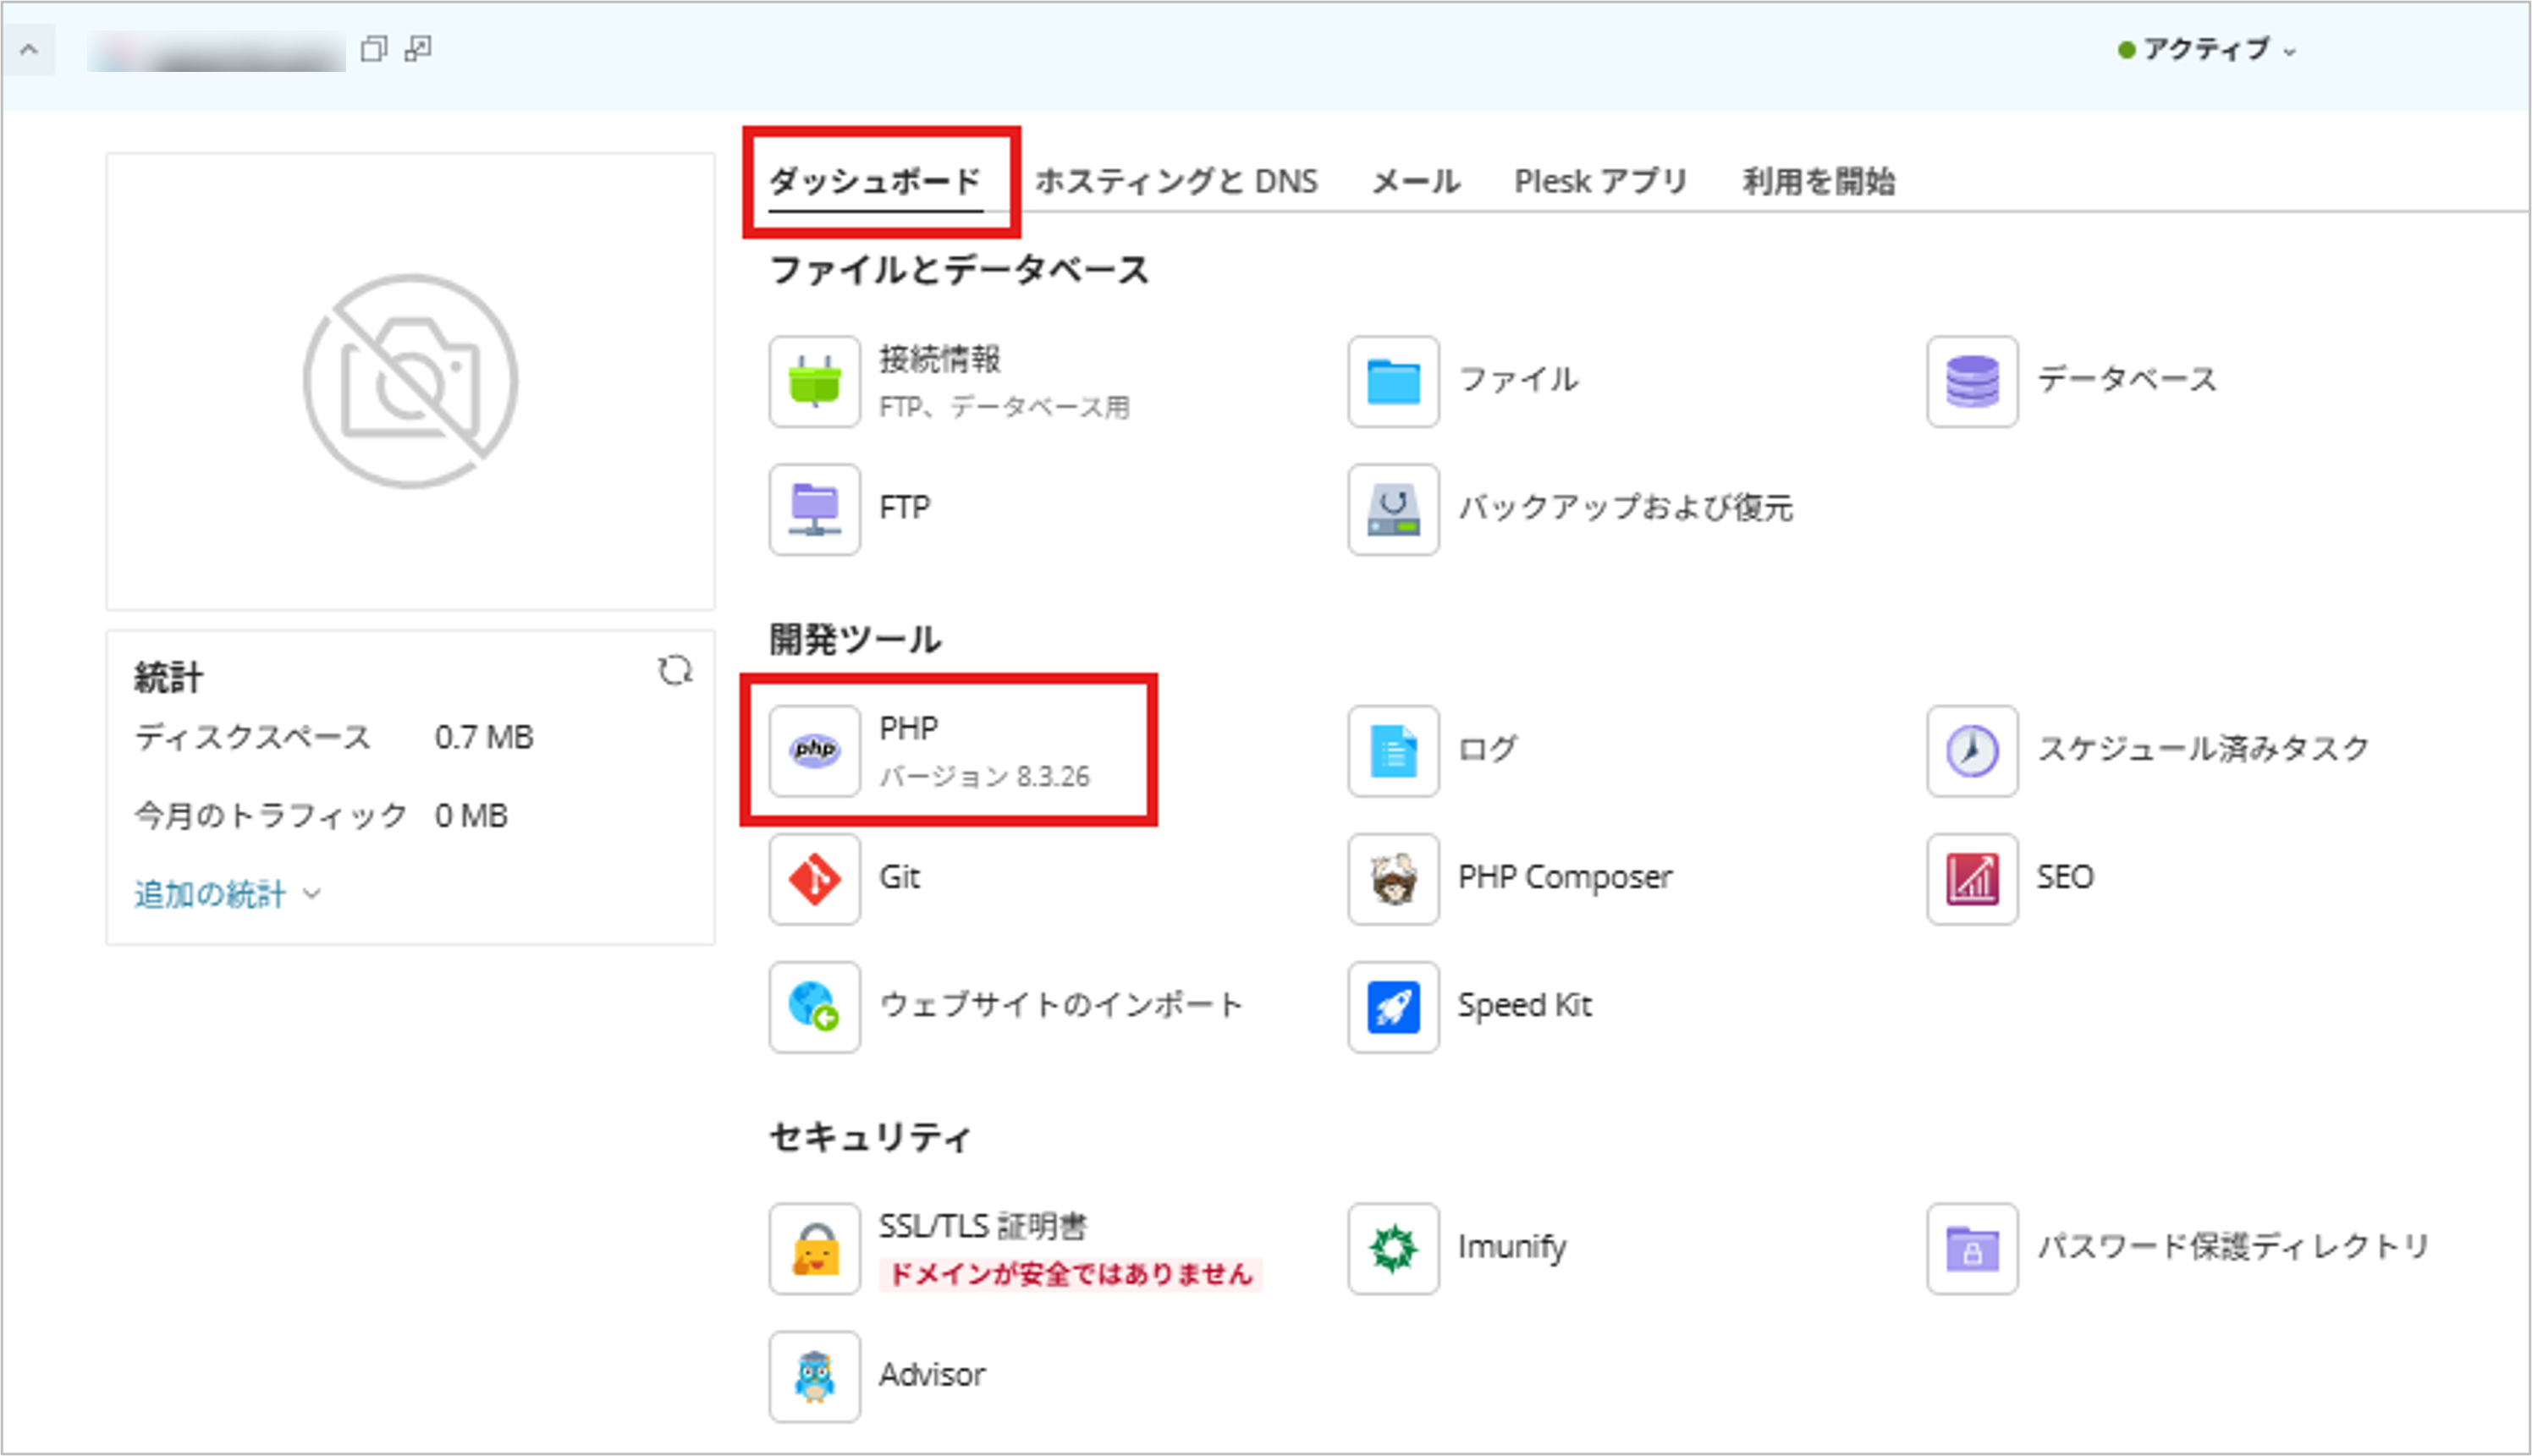
Task: Open the スケジュール済みタスク clock icon
Action: tap(1972, 750)
